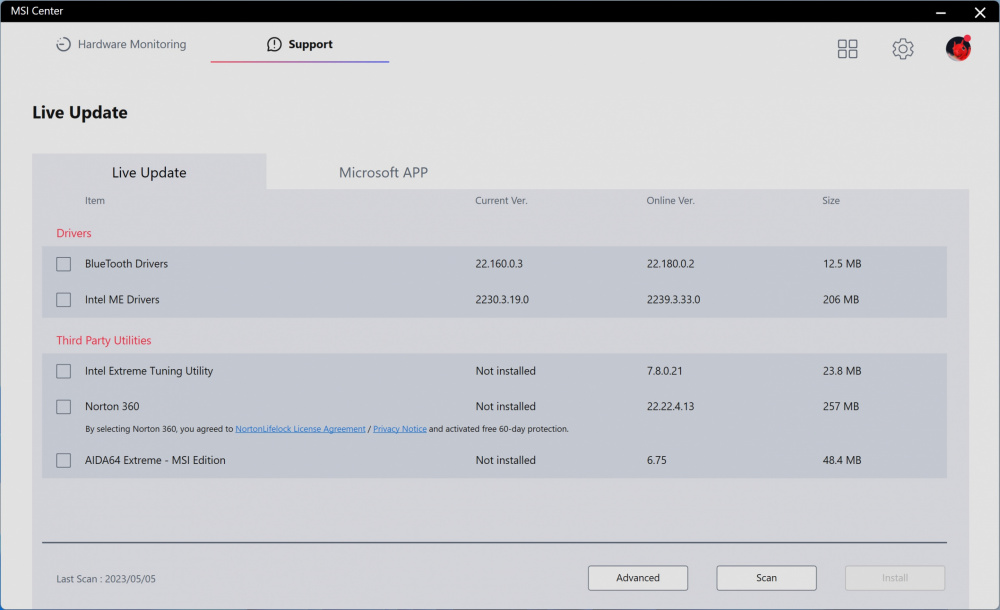Click the 12.5 MB size value
The width and height of the screenshot is (1000, 610).
842,264
